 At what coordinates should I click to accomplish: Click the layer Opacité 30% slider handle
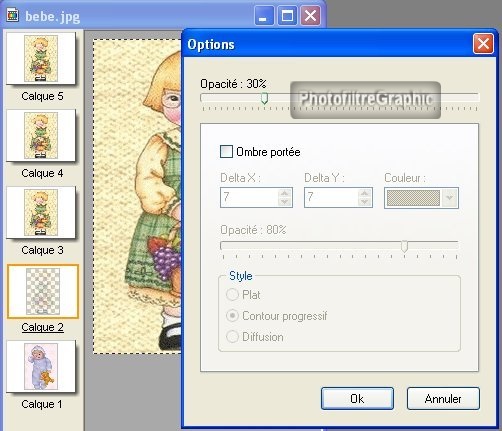click(x=264, y=99)
